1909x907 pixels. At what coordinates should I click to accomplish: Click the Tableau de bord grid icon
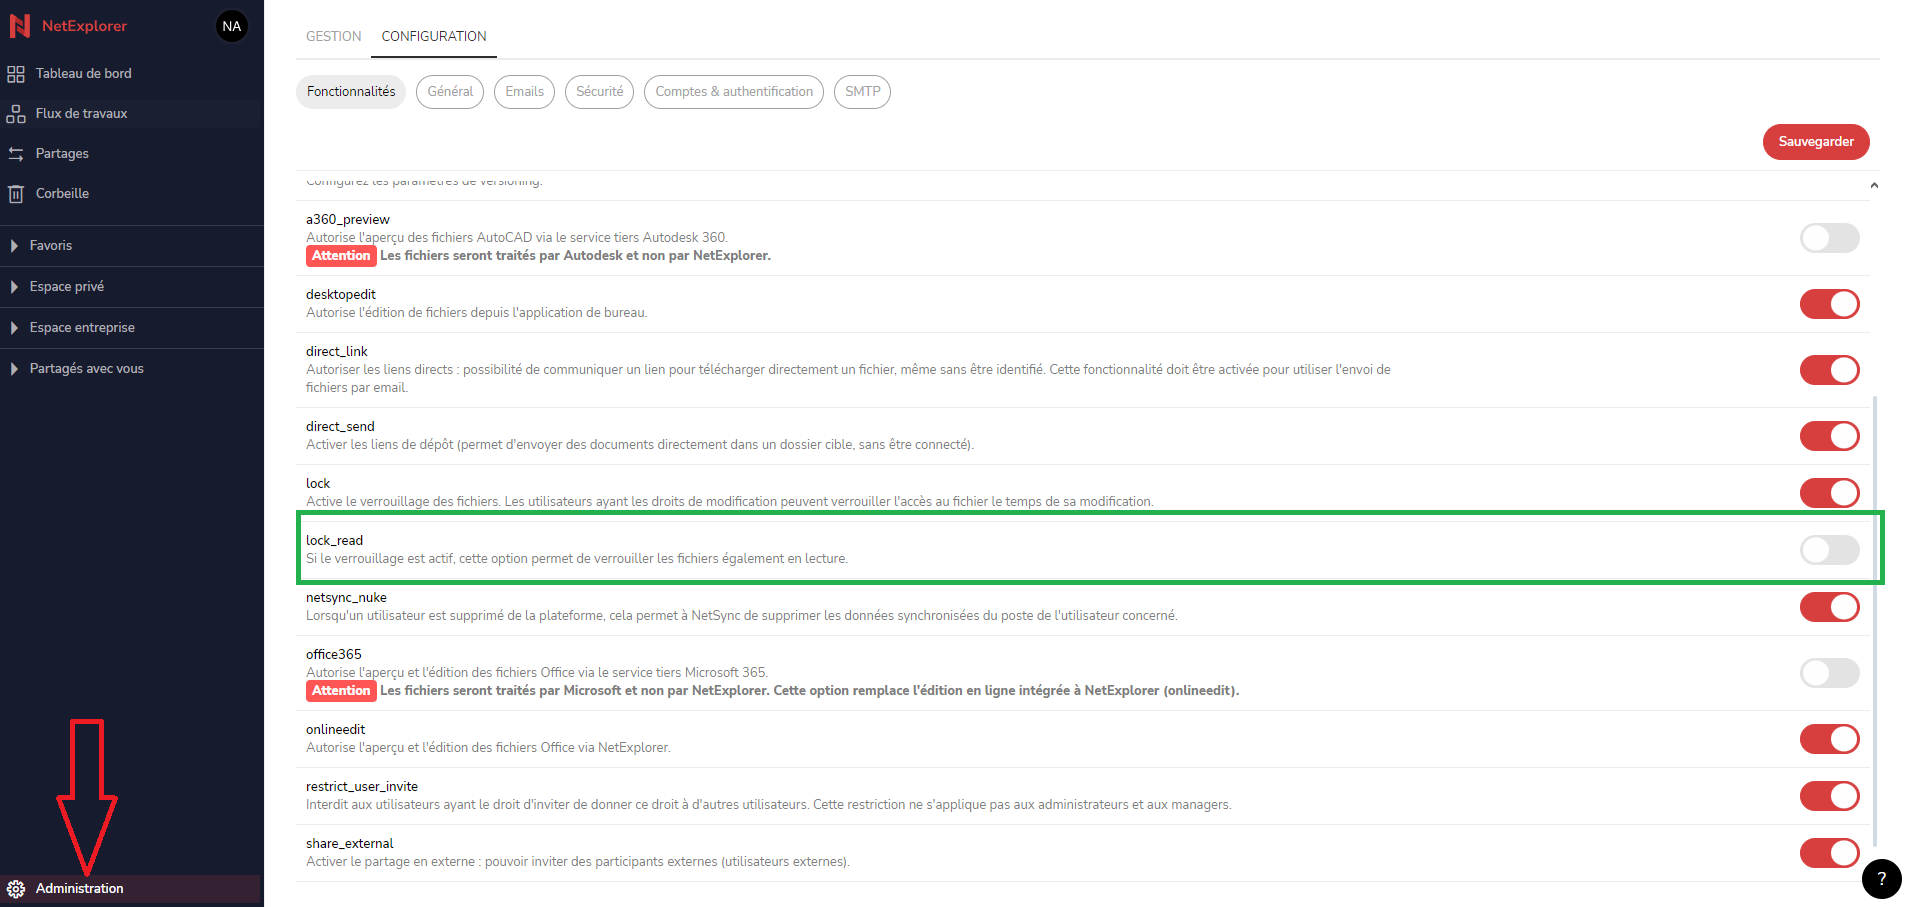pos(16,74)
